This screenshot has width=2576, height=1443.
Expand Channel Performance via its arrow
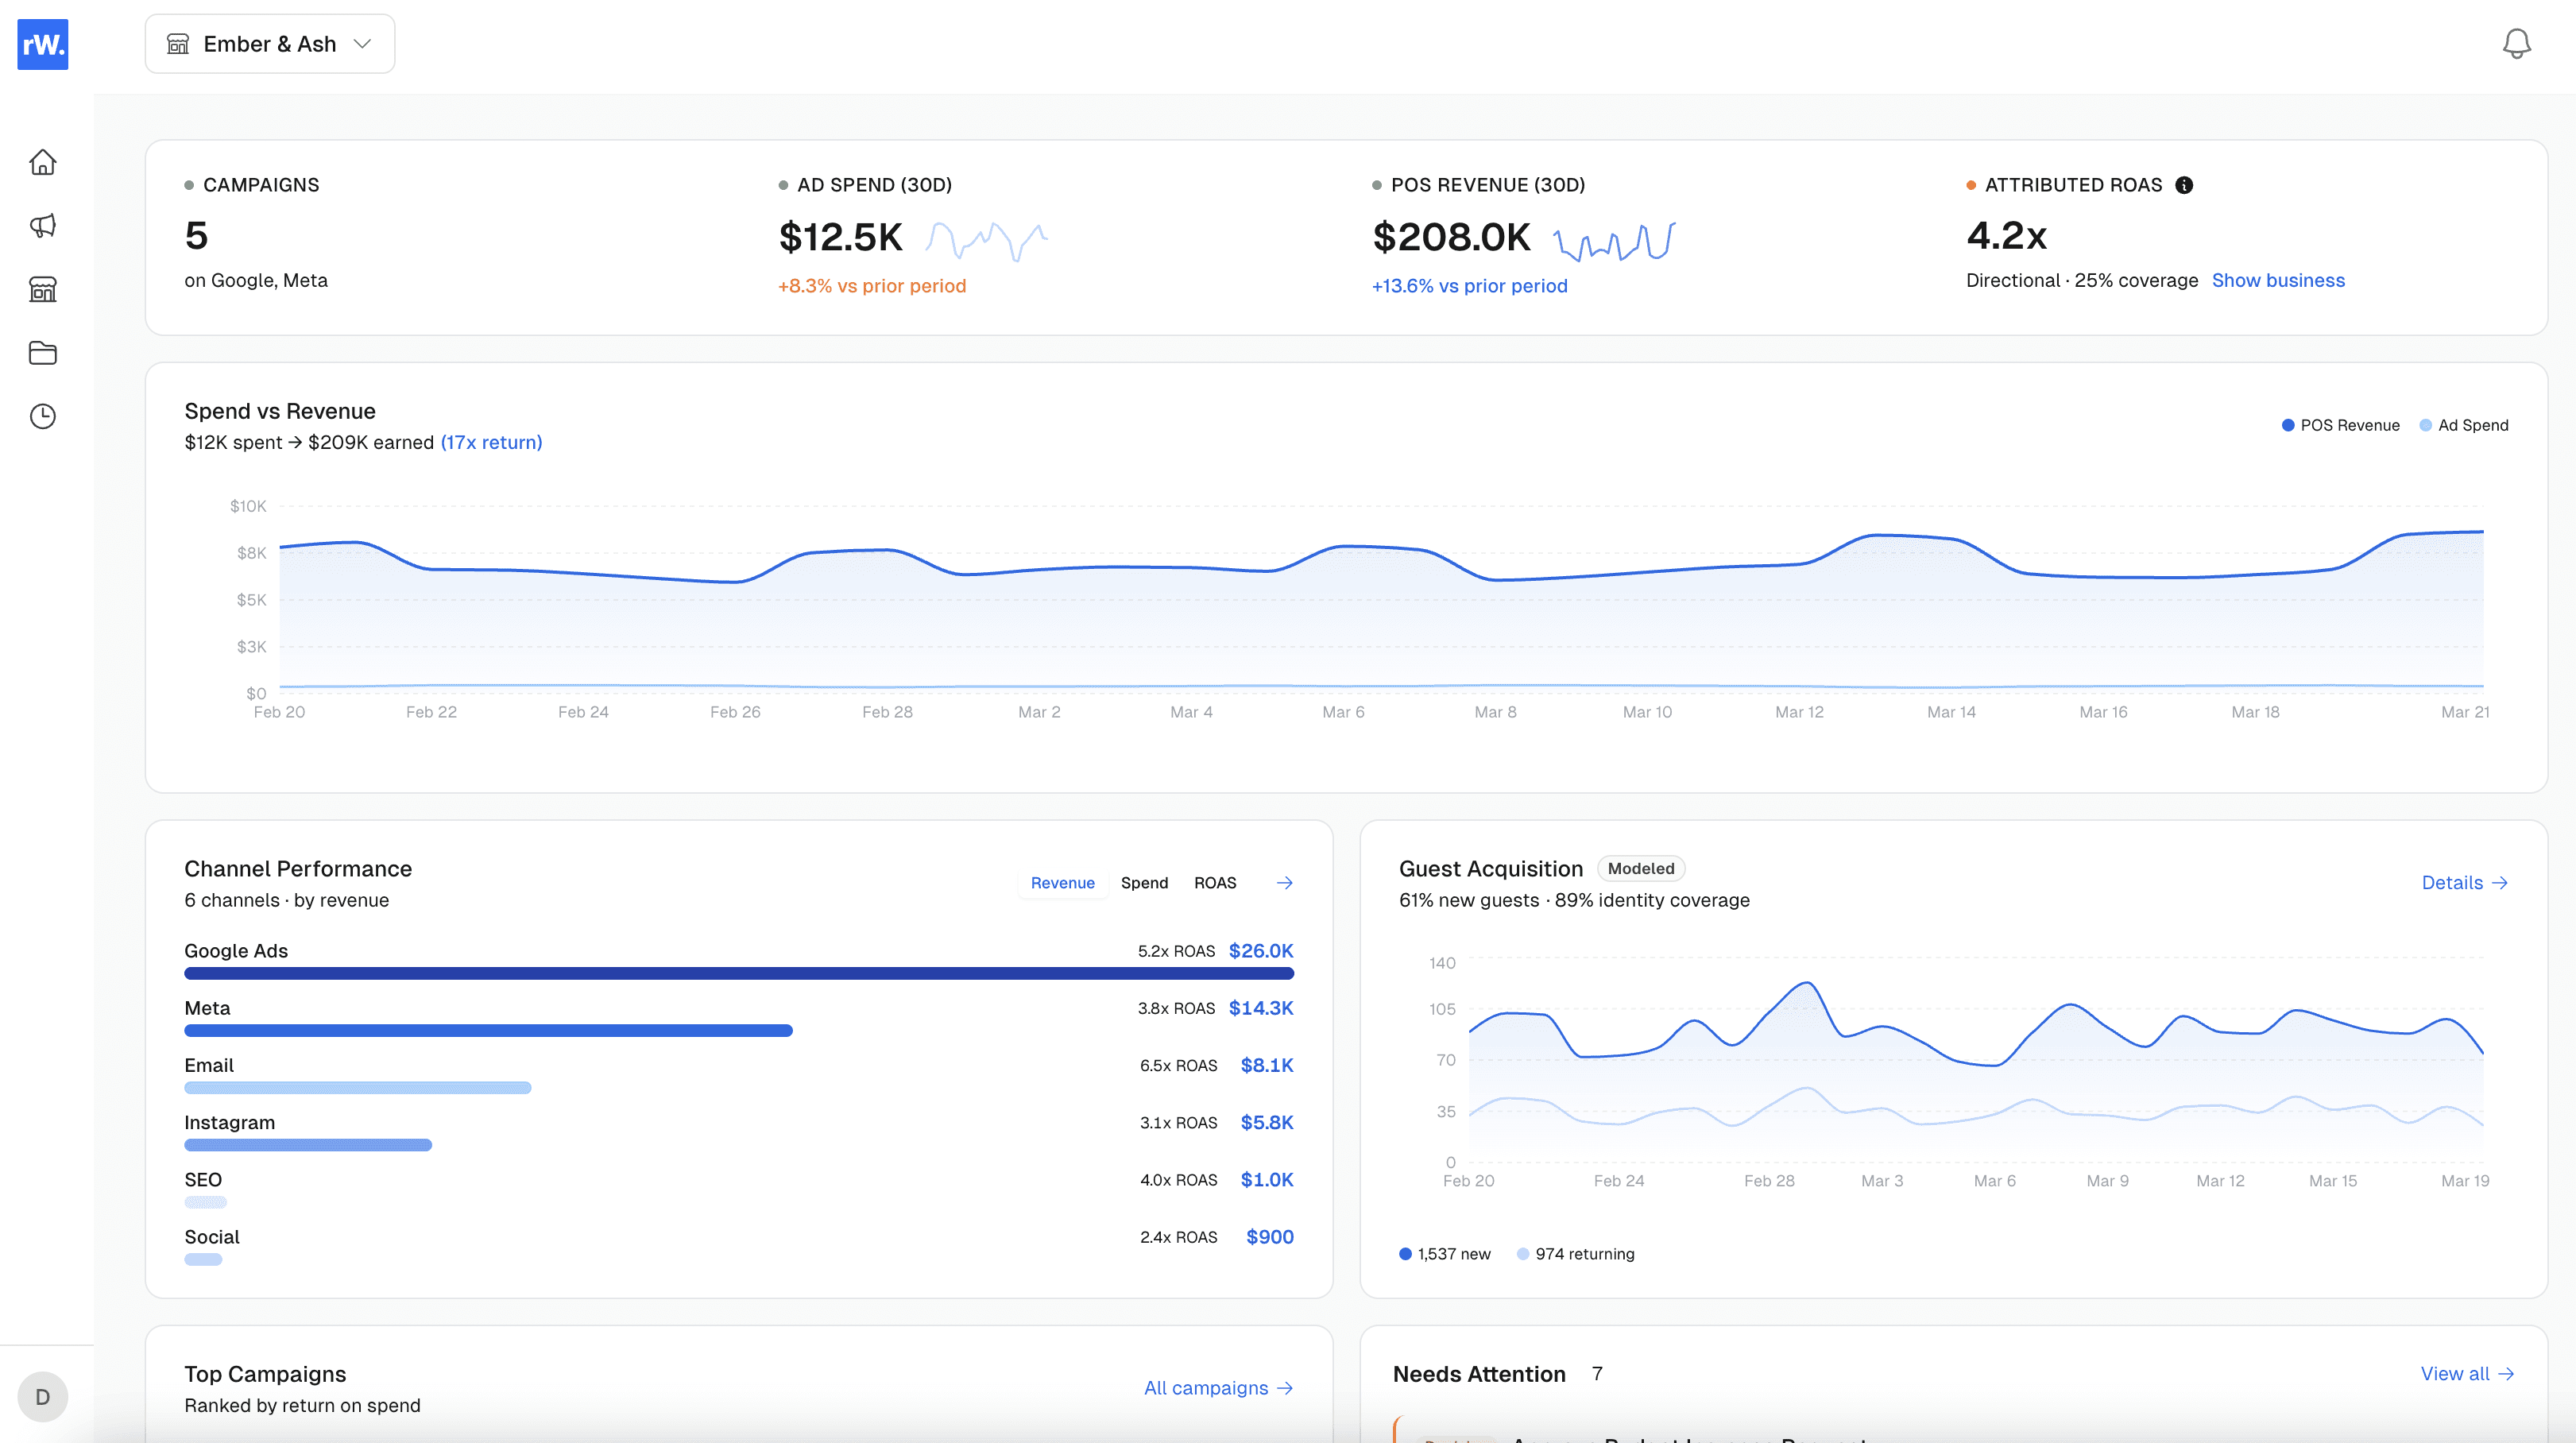click(1285, 882)
